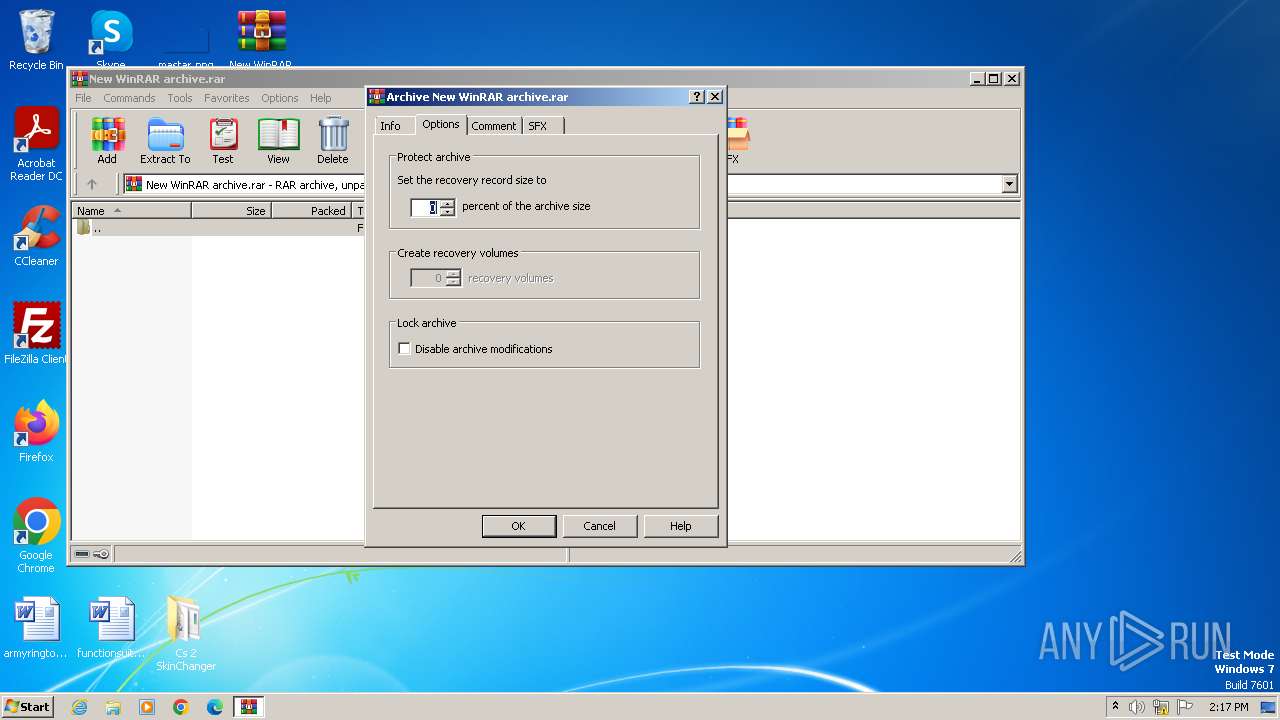Switch to the SFX tab
The width and height of the screenshot is (1280, 720).
tap(541, 126)
